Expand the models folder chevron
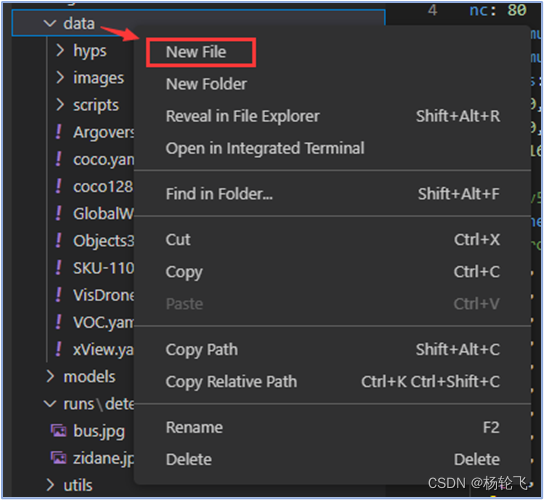This screenshot has height=500, width=544. (50, 376)
